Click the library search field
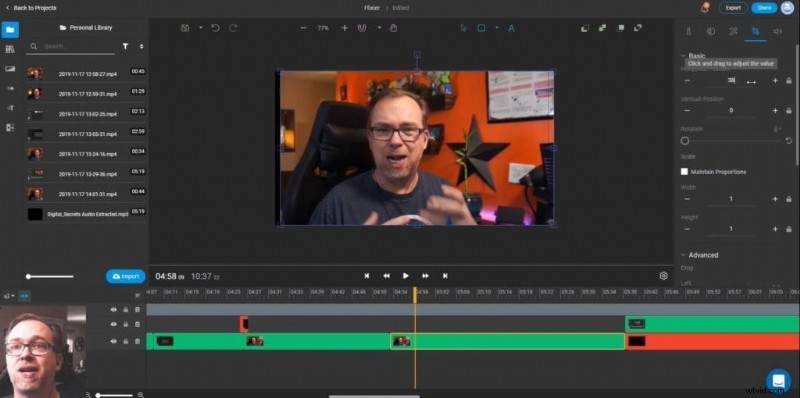The height and width of the screenshot is (398, 800). (71, 46)
